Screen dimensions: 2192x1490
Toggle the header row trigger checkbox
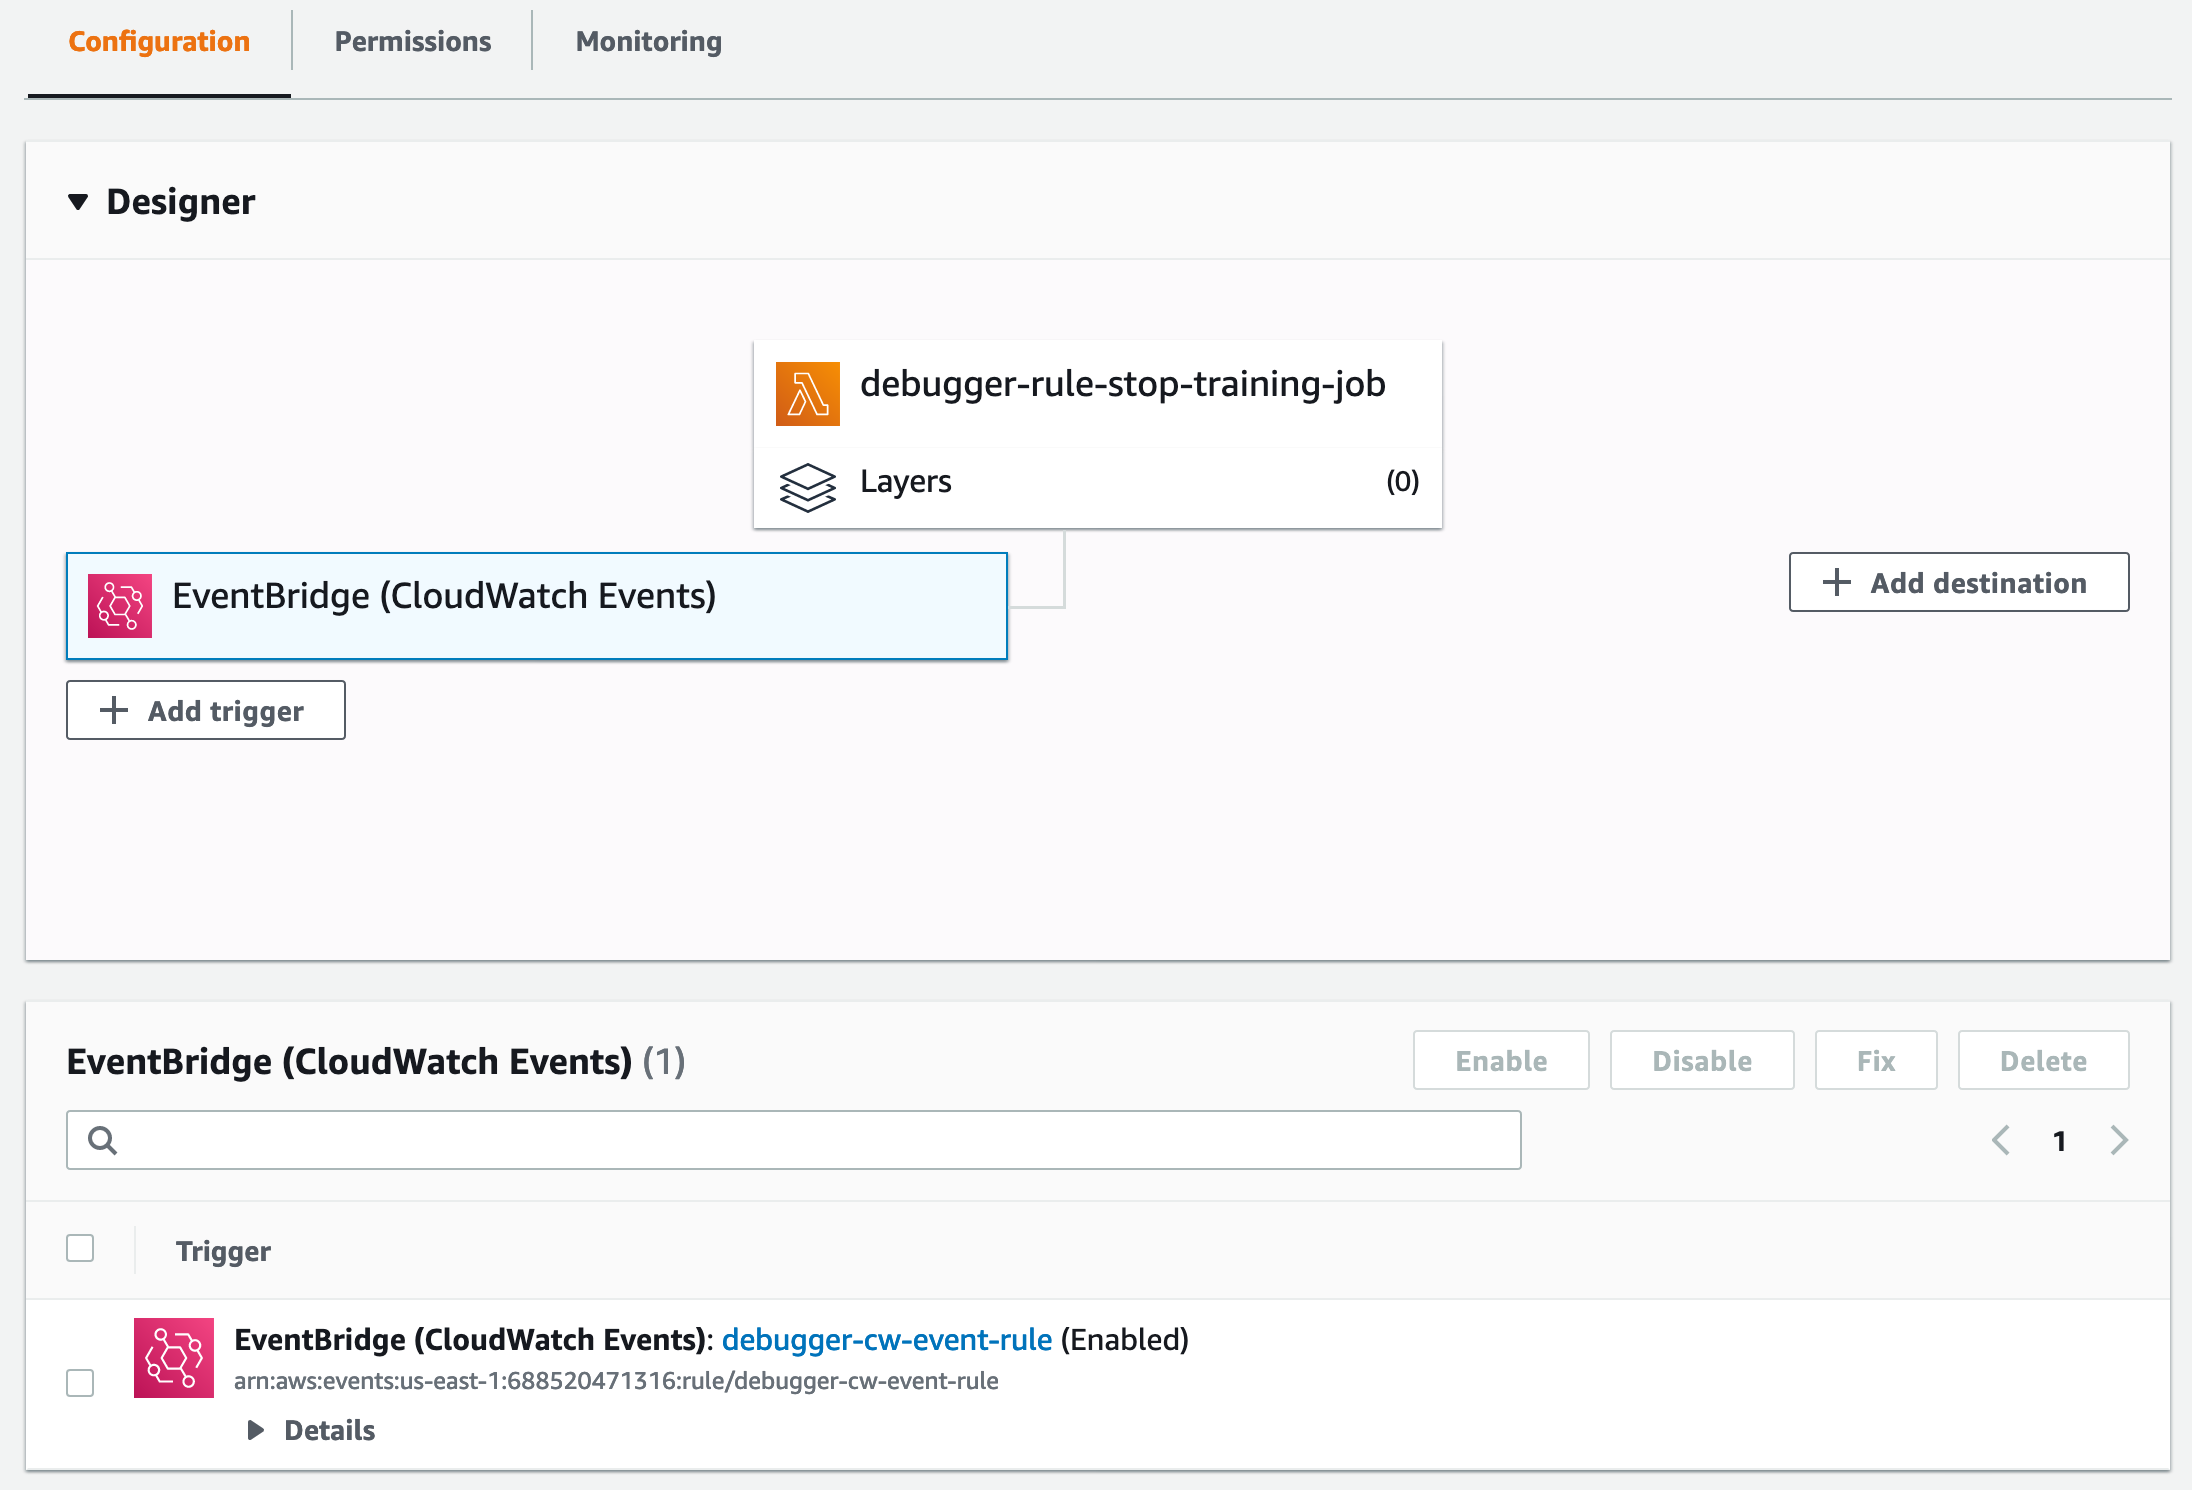coord(81,1249)
